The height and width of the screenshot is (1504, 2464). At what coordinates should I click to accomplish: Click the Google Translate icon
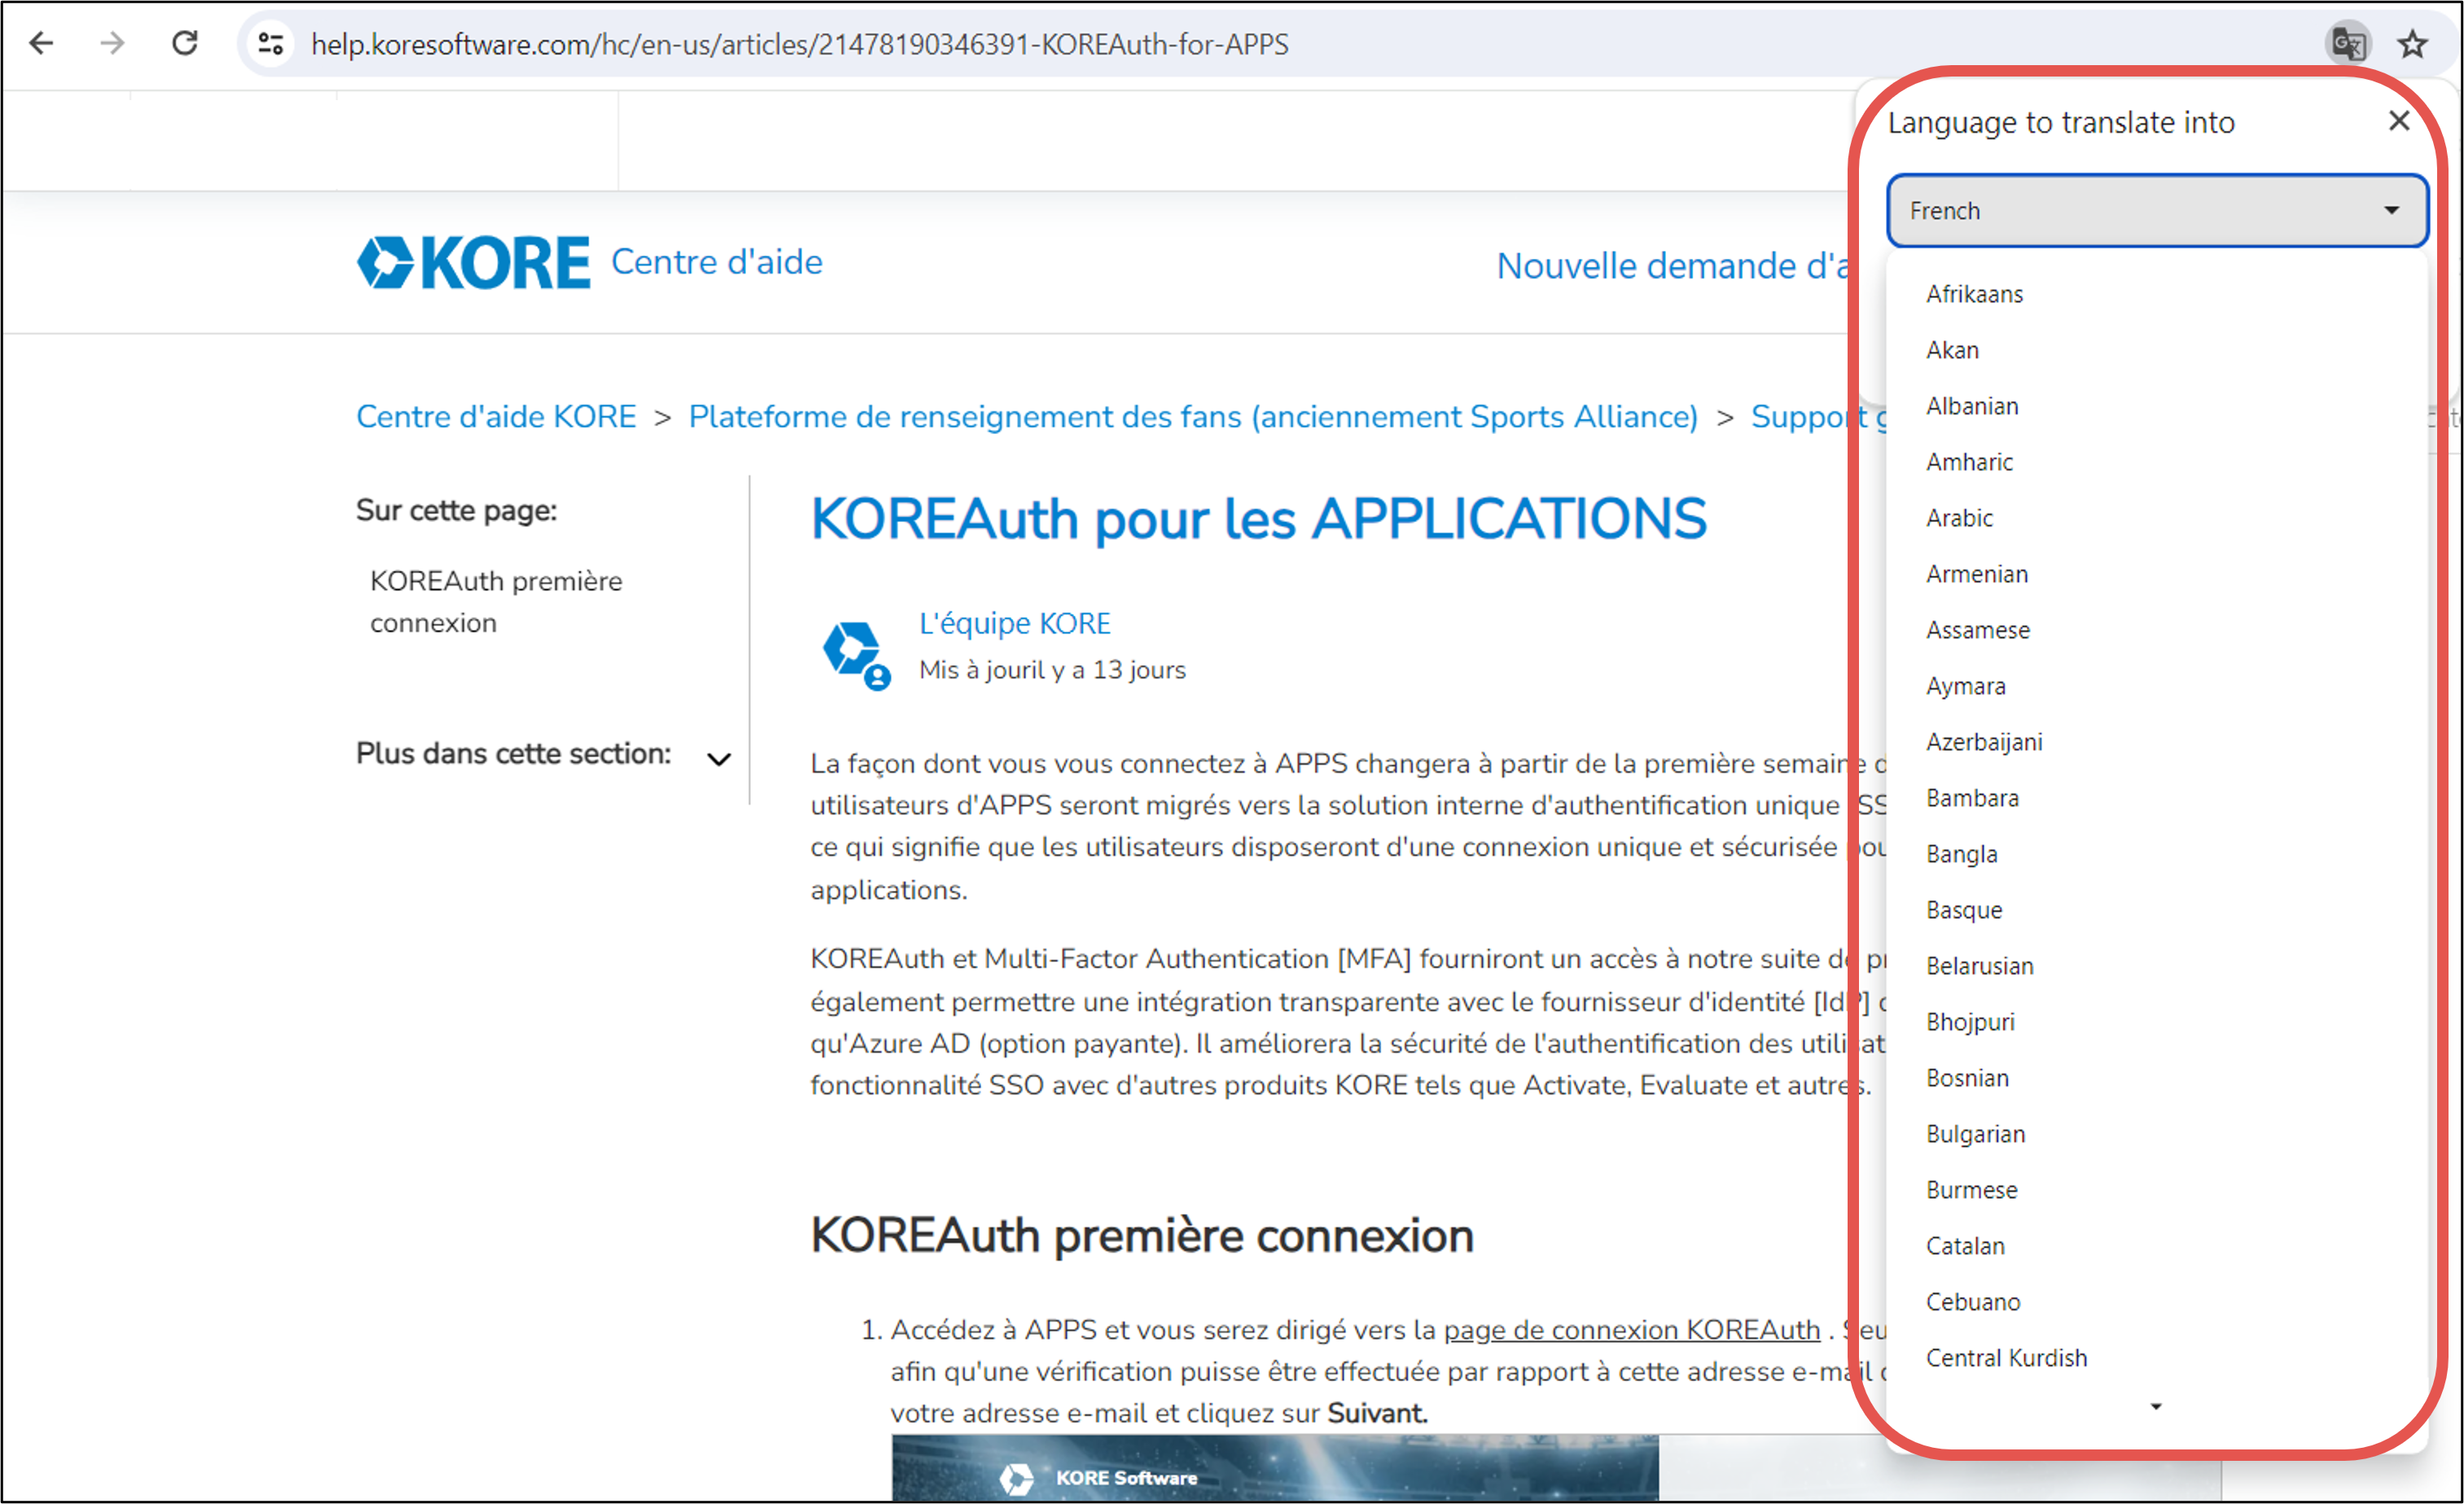click(x=2347, y=44)
